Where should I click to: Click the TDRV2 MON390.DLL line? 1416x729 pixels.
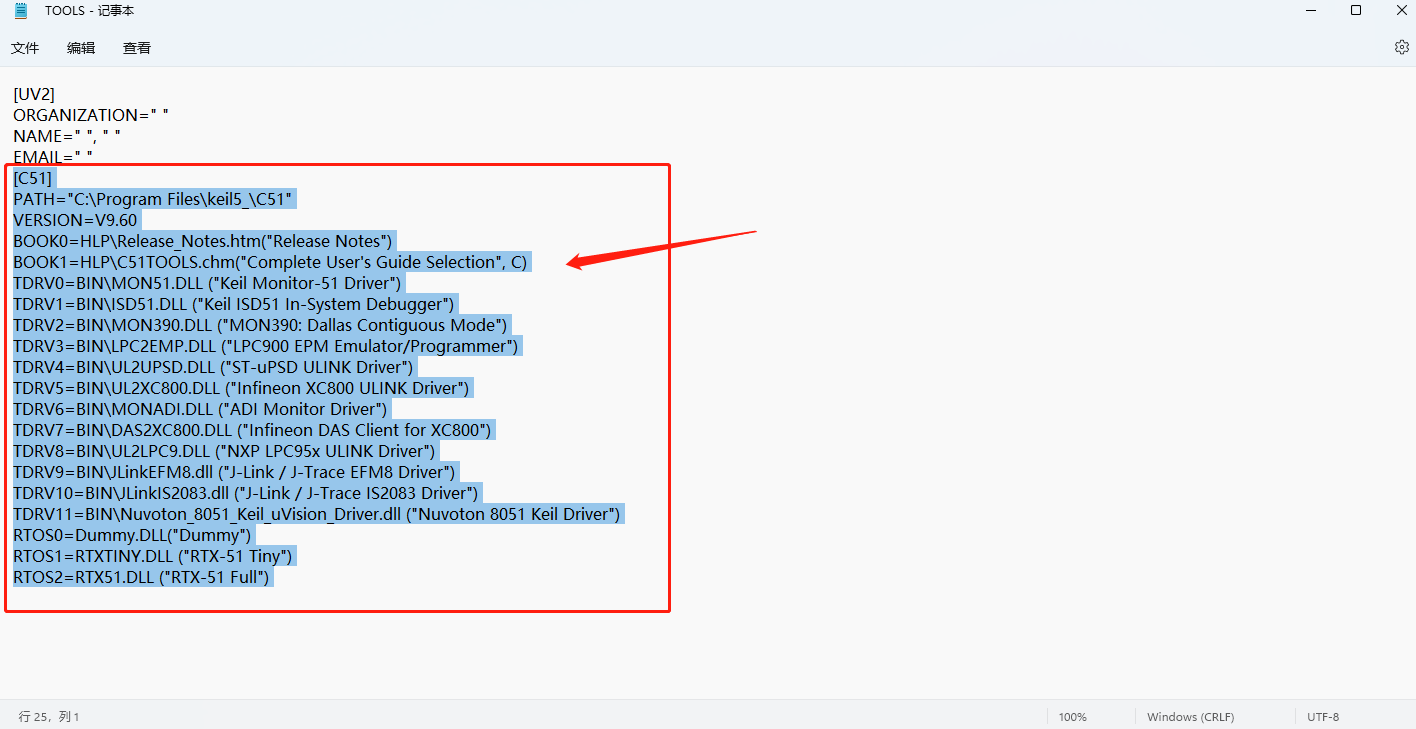(x=262, y=325)
